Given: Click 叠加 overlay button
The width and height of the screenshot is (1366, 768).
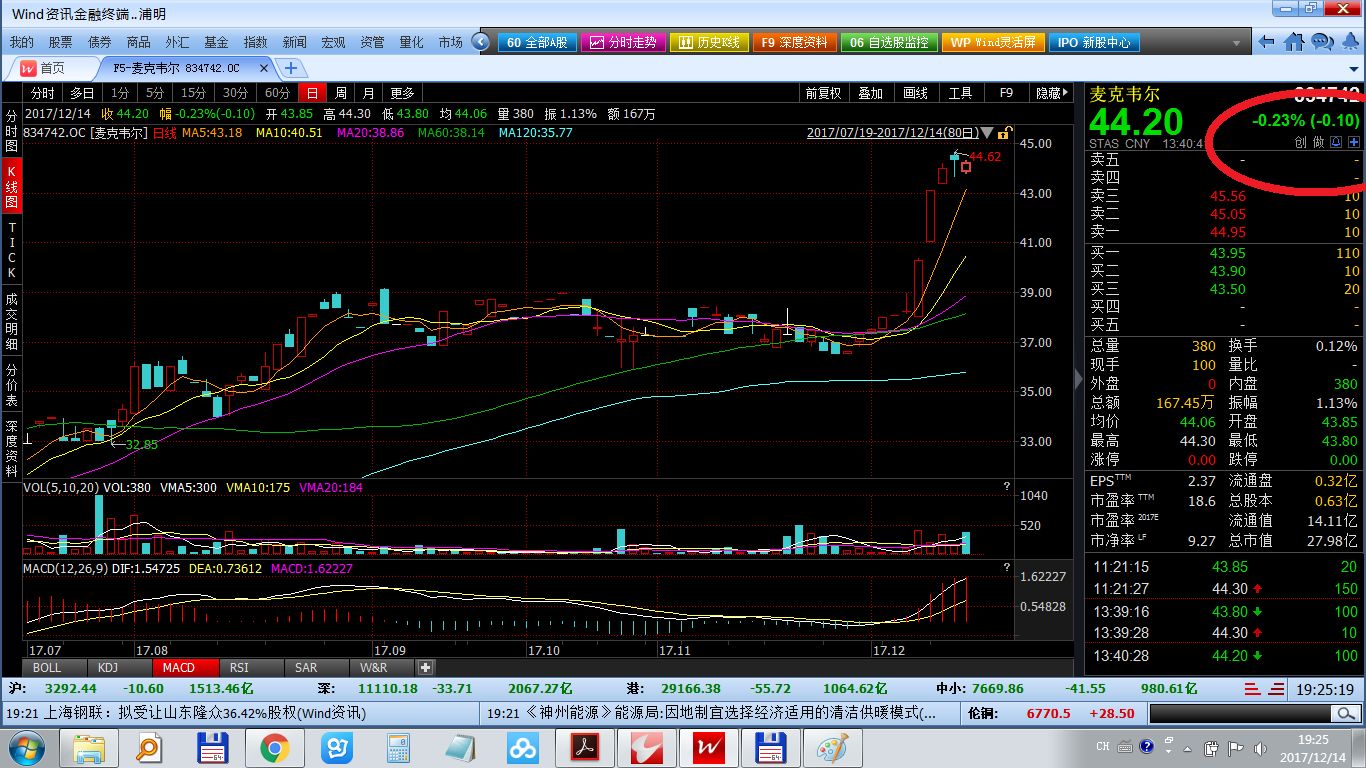Looking at the screenshot, I should tap(870, 93).
